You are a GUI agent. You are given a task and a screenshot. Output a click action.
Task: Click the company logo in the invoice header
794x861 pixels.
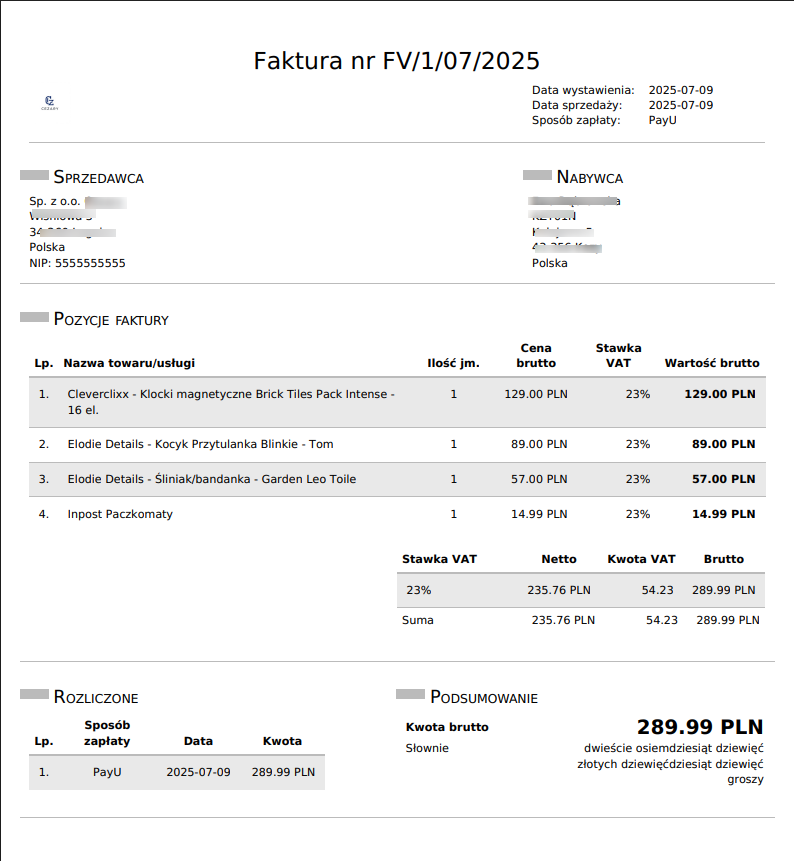(x=49, y=102)
